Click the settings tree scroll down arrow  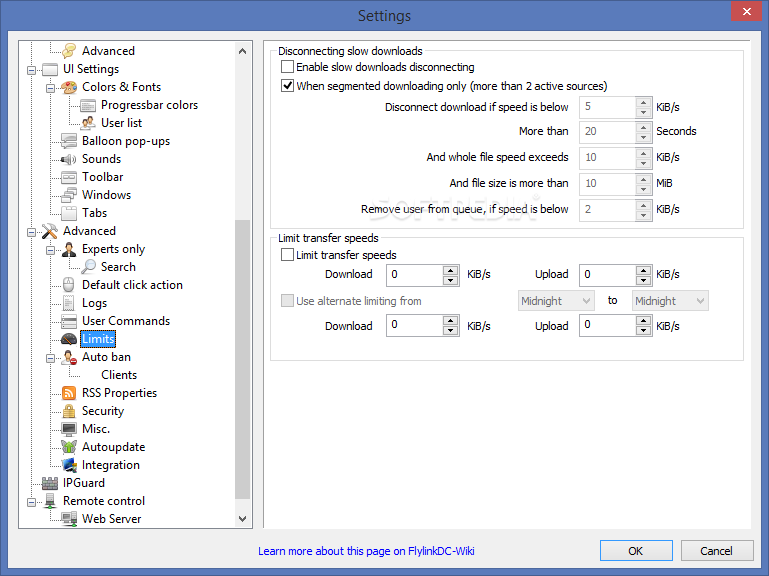242,519
